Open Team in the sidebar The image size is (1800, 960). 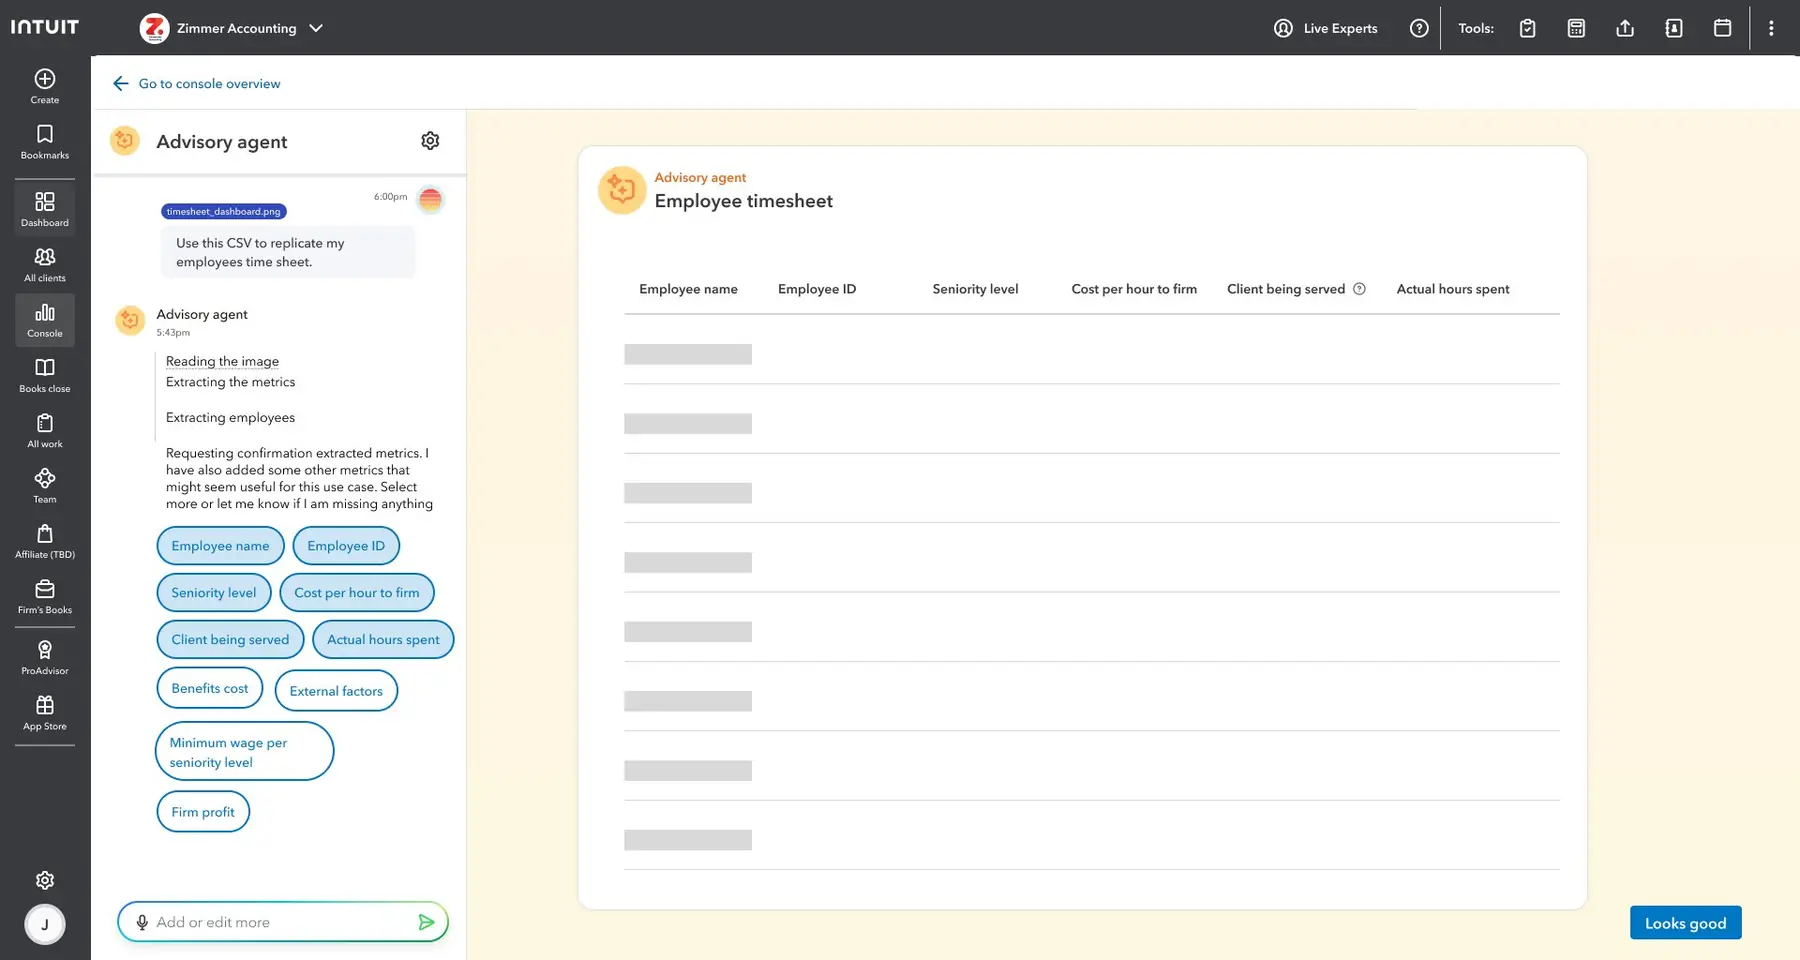click(x=45, y=486)
